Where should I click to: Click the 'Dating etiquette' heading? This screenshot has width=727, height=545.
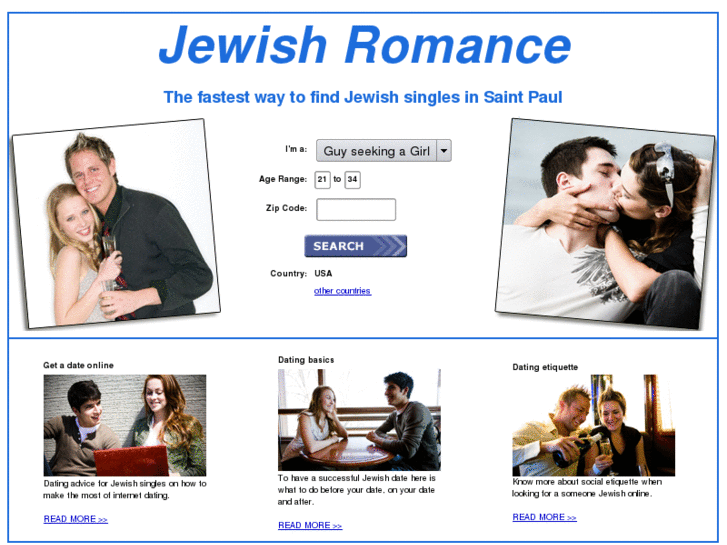pyautogui.click(x=545, y=367)
